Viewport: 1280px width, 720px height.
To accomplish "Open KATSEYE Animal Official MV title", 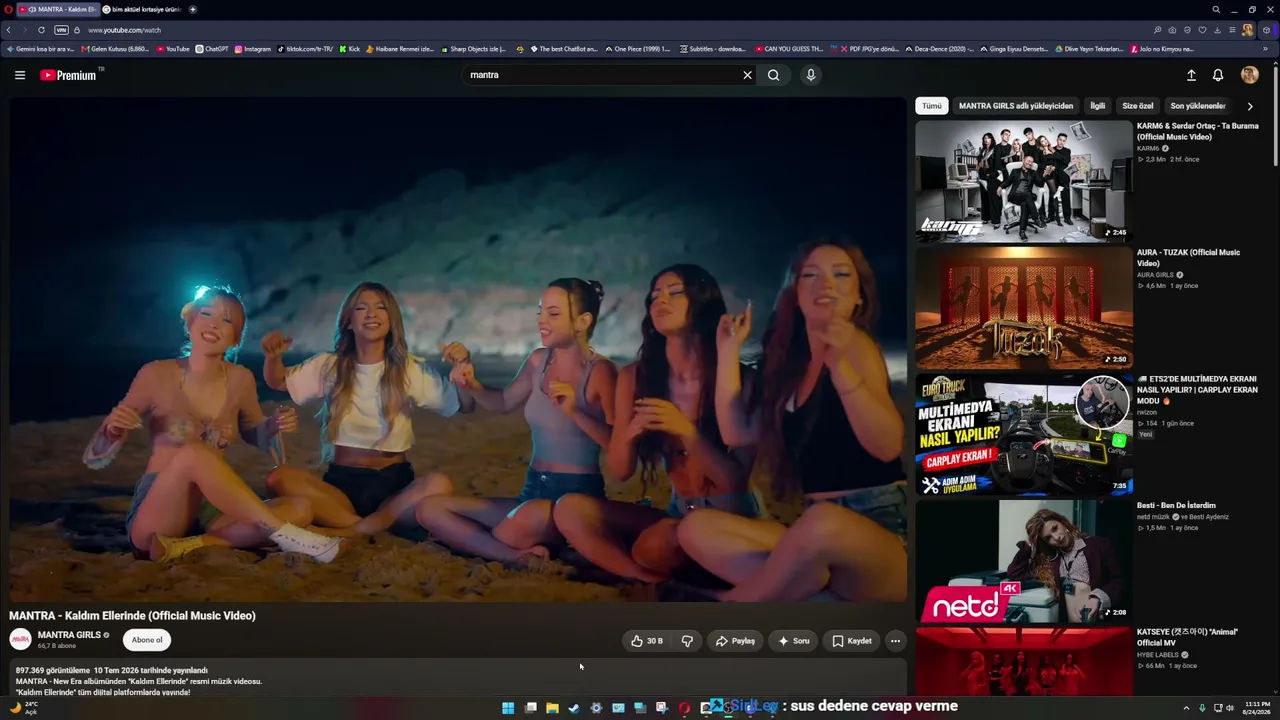I will [1187, 637].
